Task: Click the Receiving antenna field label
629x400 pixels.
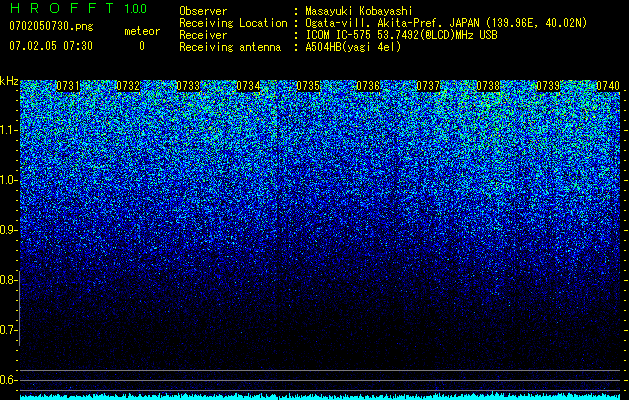Action: click(x=230, y=47)
